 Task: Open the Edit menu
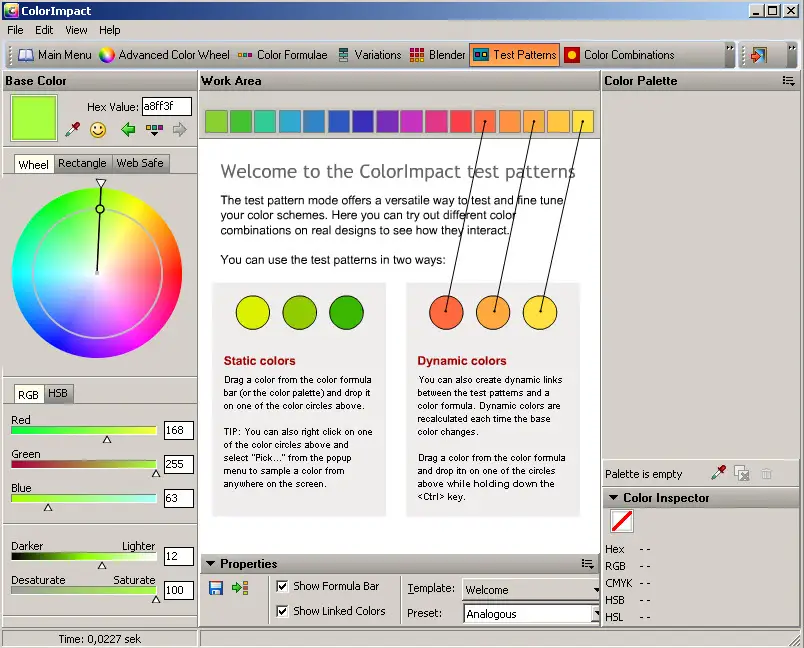tap(44, 30)
